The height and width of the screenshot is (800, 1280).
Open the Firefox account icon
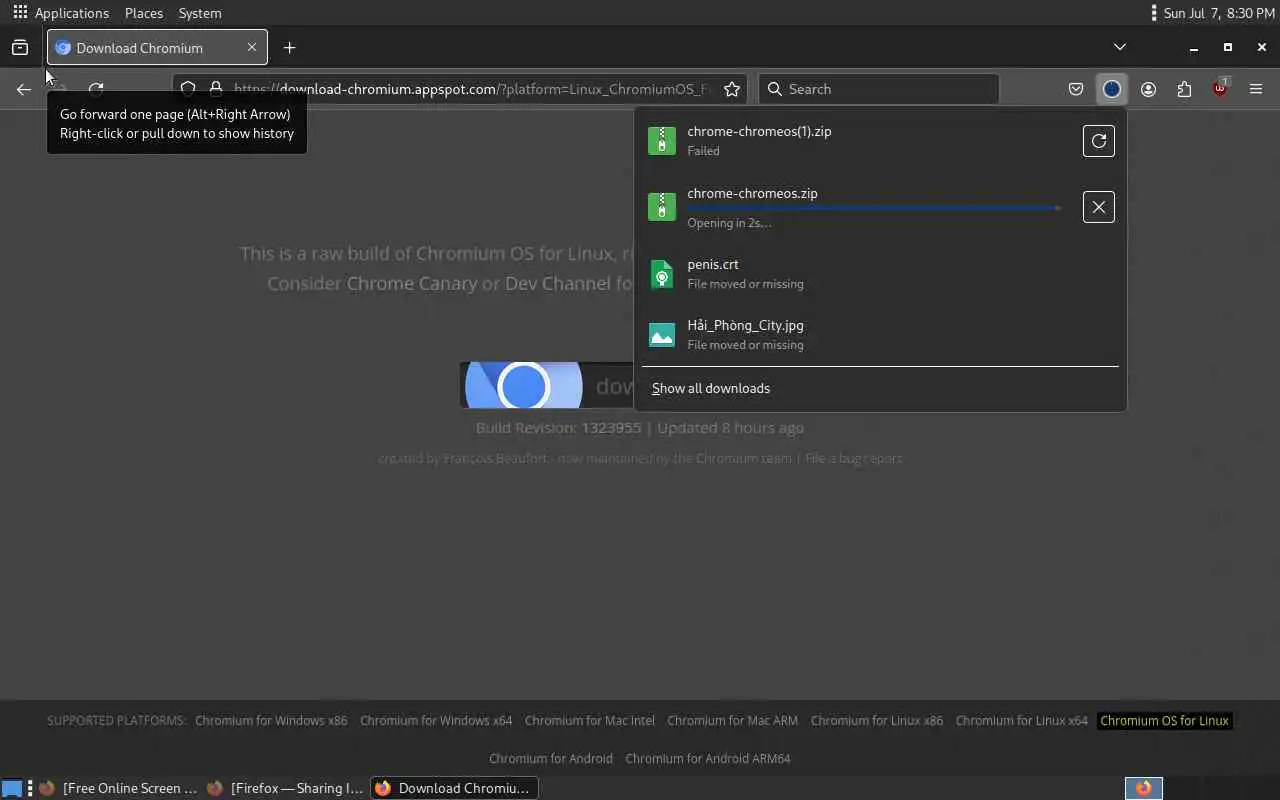point(1148,89)
